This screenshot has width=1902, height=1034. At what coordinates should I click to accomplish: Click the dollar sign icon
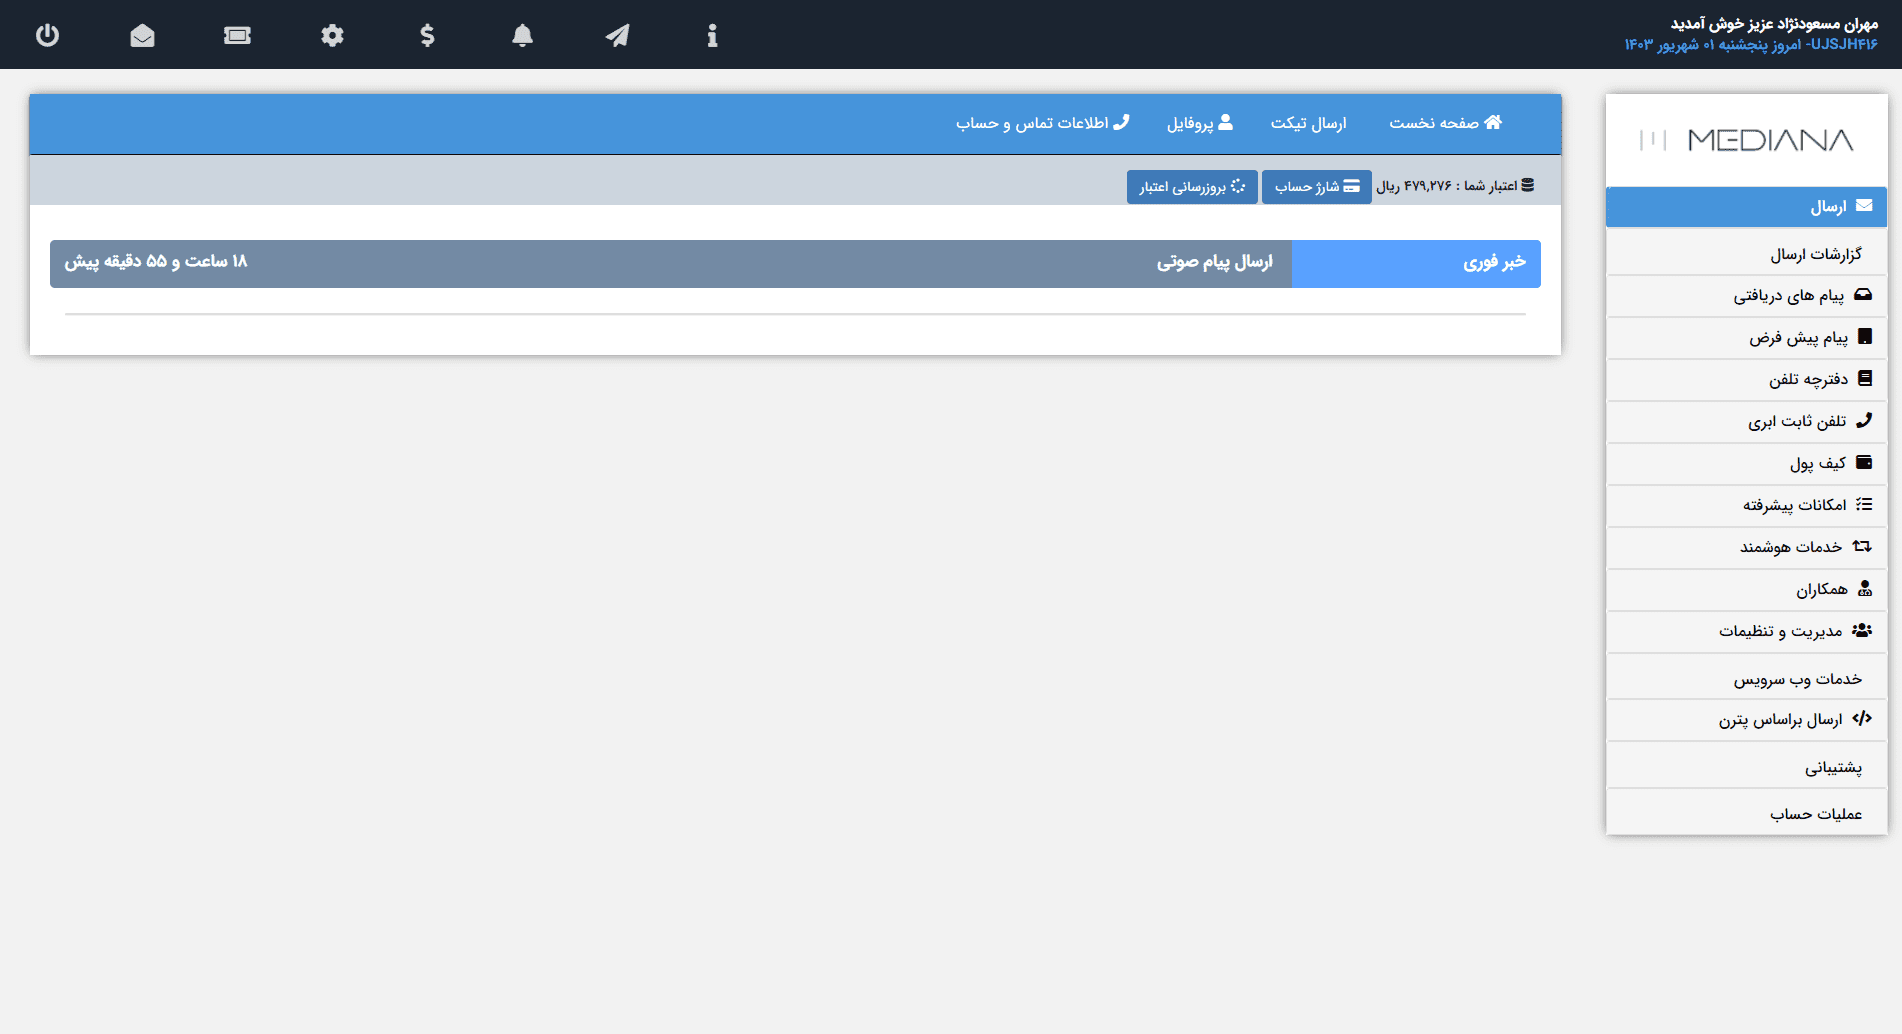(x=427, y=36)
